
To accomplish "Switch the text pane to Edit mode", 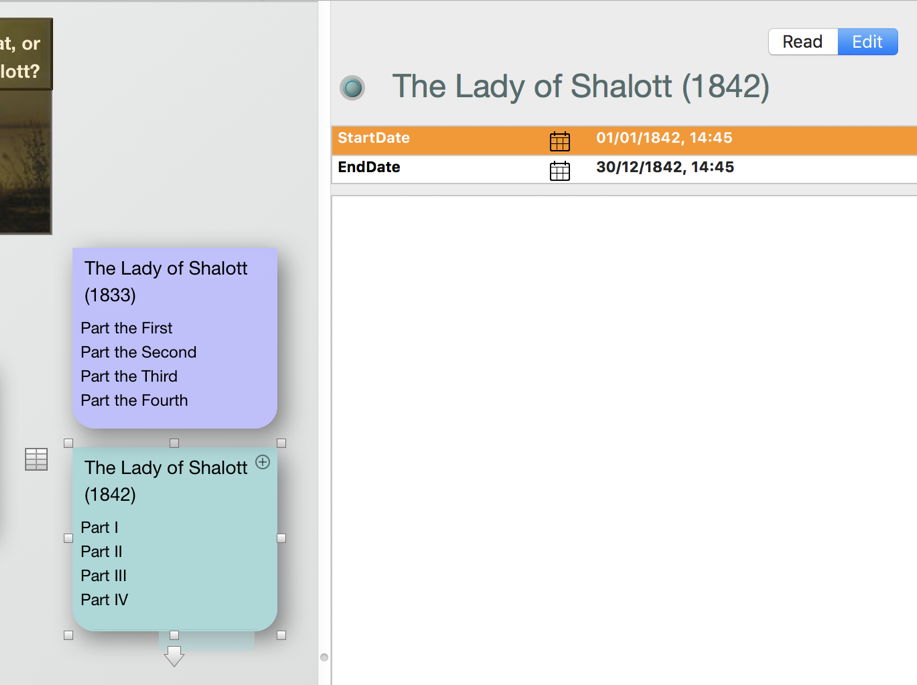I will (x=867, y=42).
